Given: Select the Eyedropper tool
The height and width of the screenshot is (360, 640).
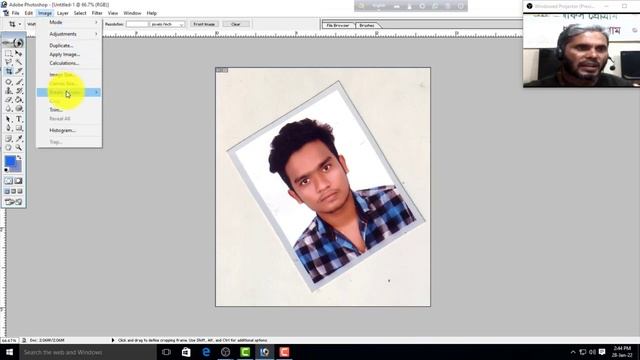Looking at the screenshot, I should click(19, 139).
